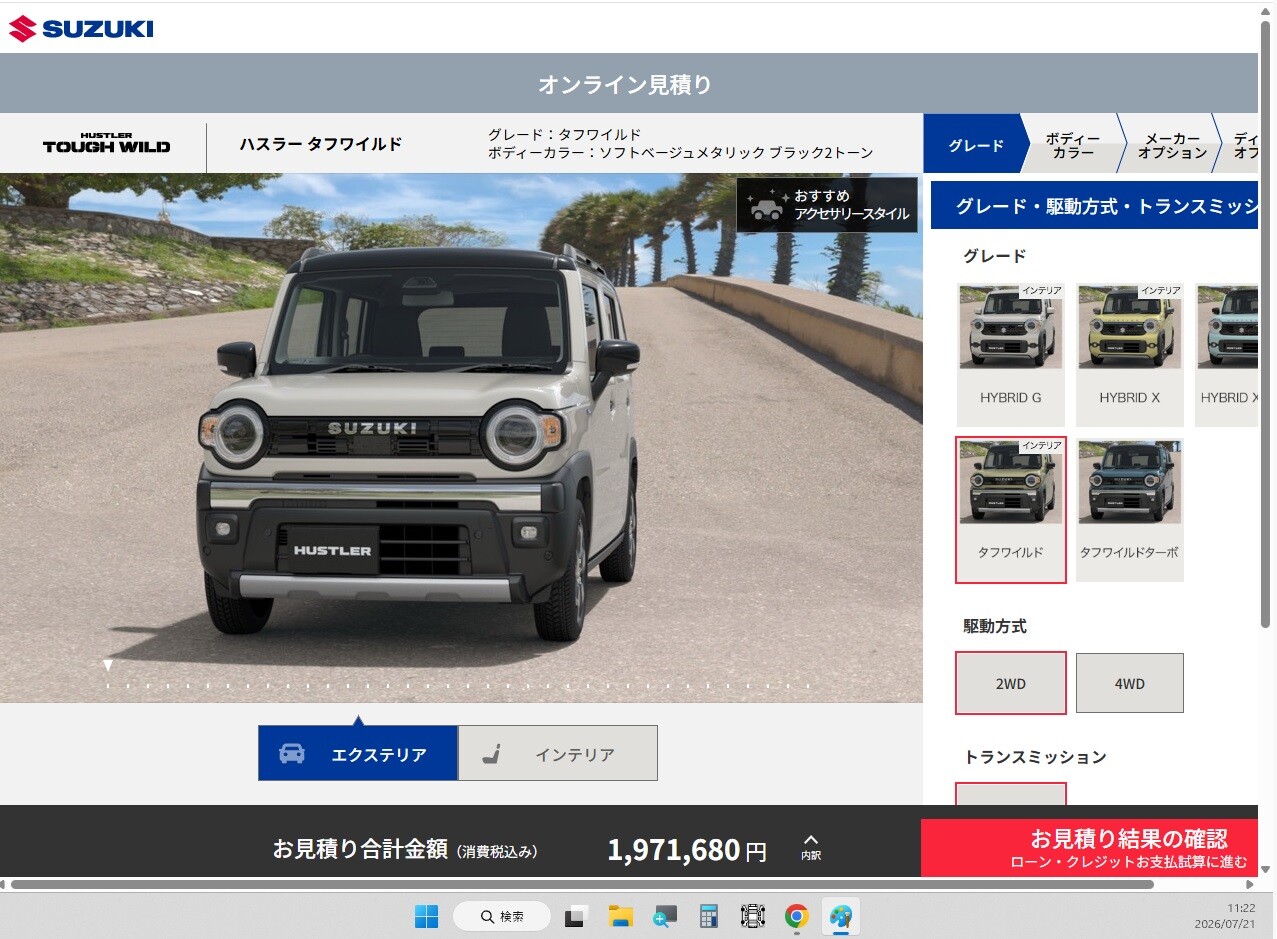
Task: Click the Paint app taskbar icon
Action: coord(841,916)
